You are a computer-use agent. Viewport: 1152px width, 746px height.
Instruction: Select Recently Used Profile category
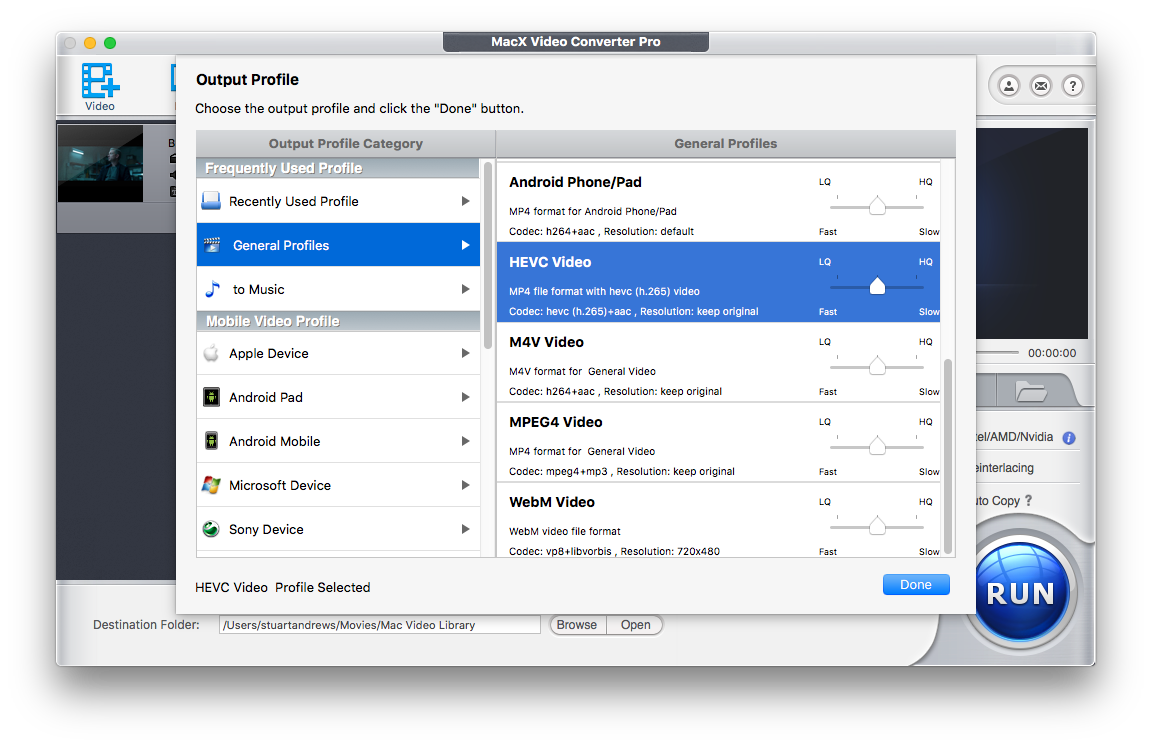[x=338, y=201]
